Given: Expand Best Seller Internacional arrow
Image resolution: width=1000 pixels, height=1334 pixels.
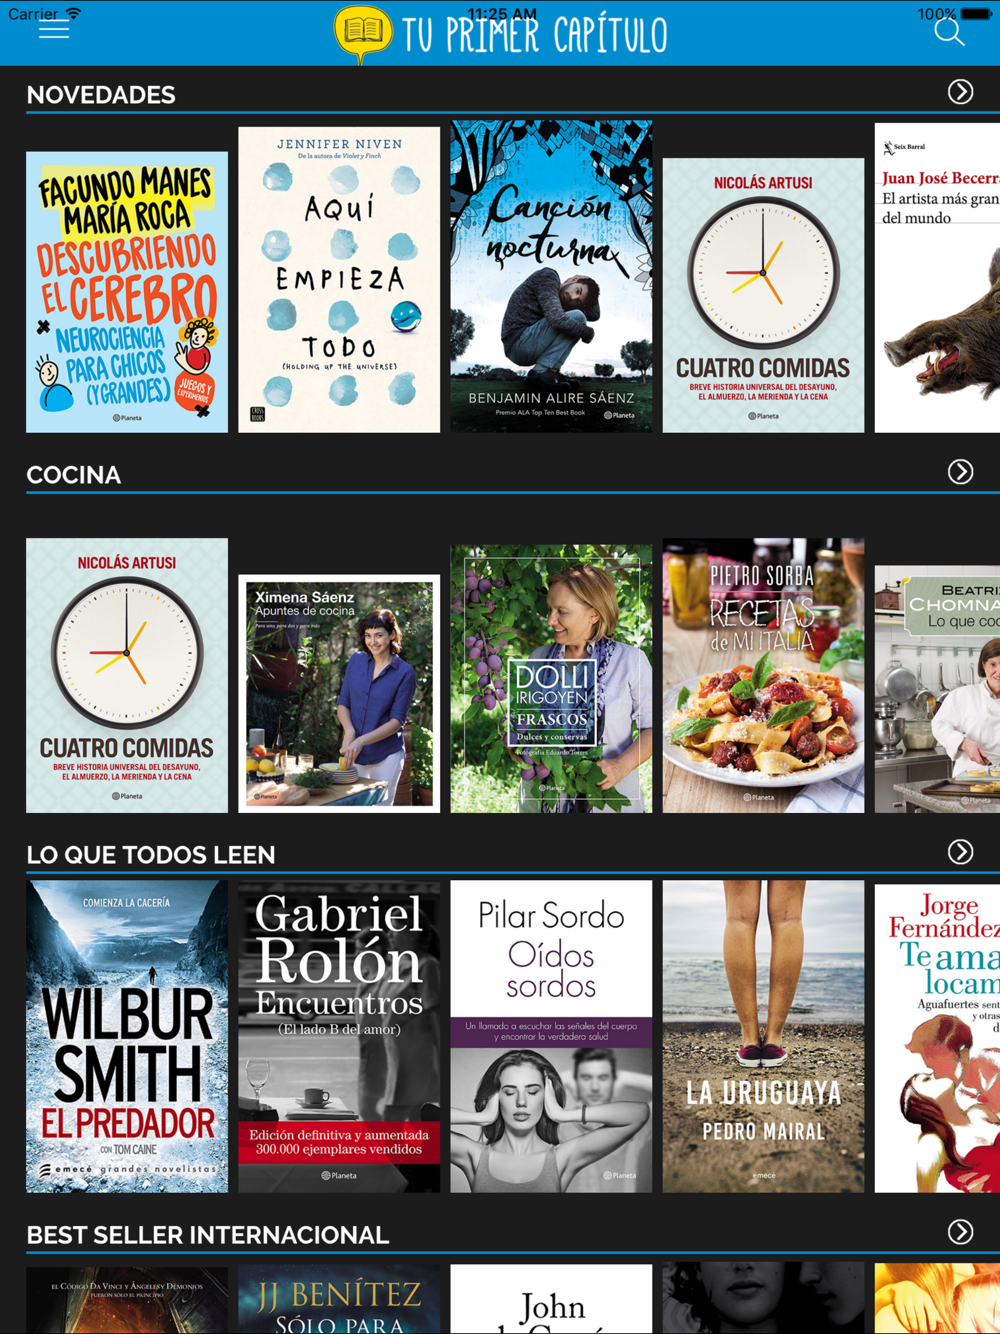Looking at the screenshot, I should pyautogui.click(x=961, y=1232).
